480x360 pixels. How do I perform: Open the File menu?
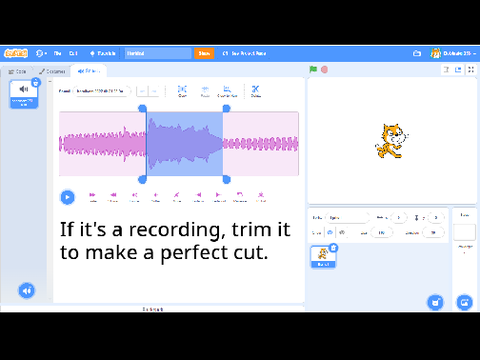coord(57,53)
